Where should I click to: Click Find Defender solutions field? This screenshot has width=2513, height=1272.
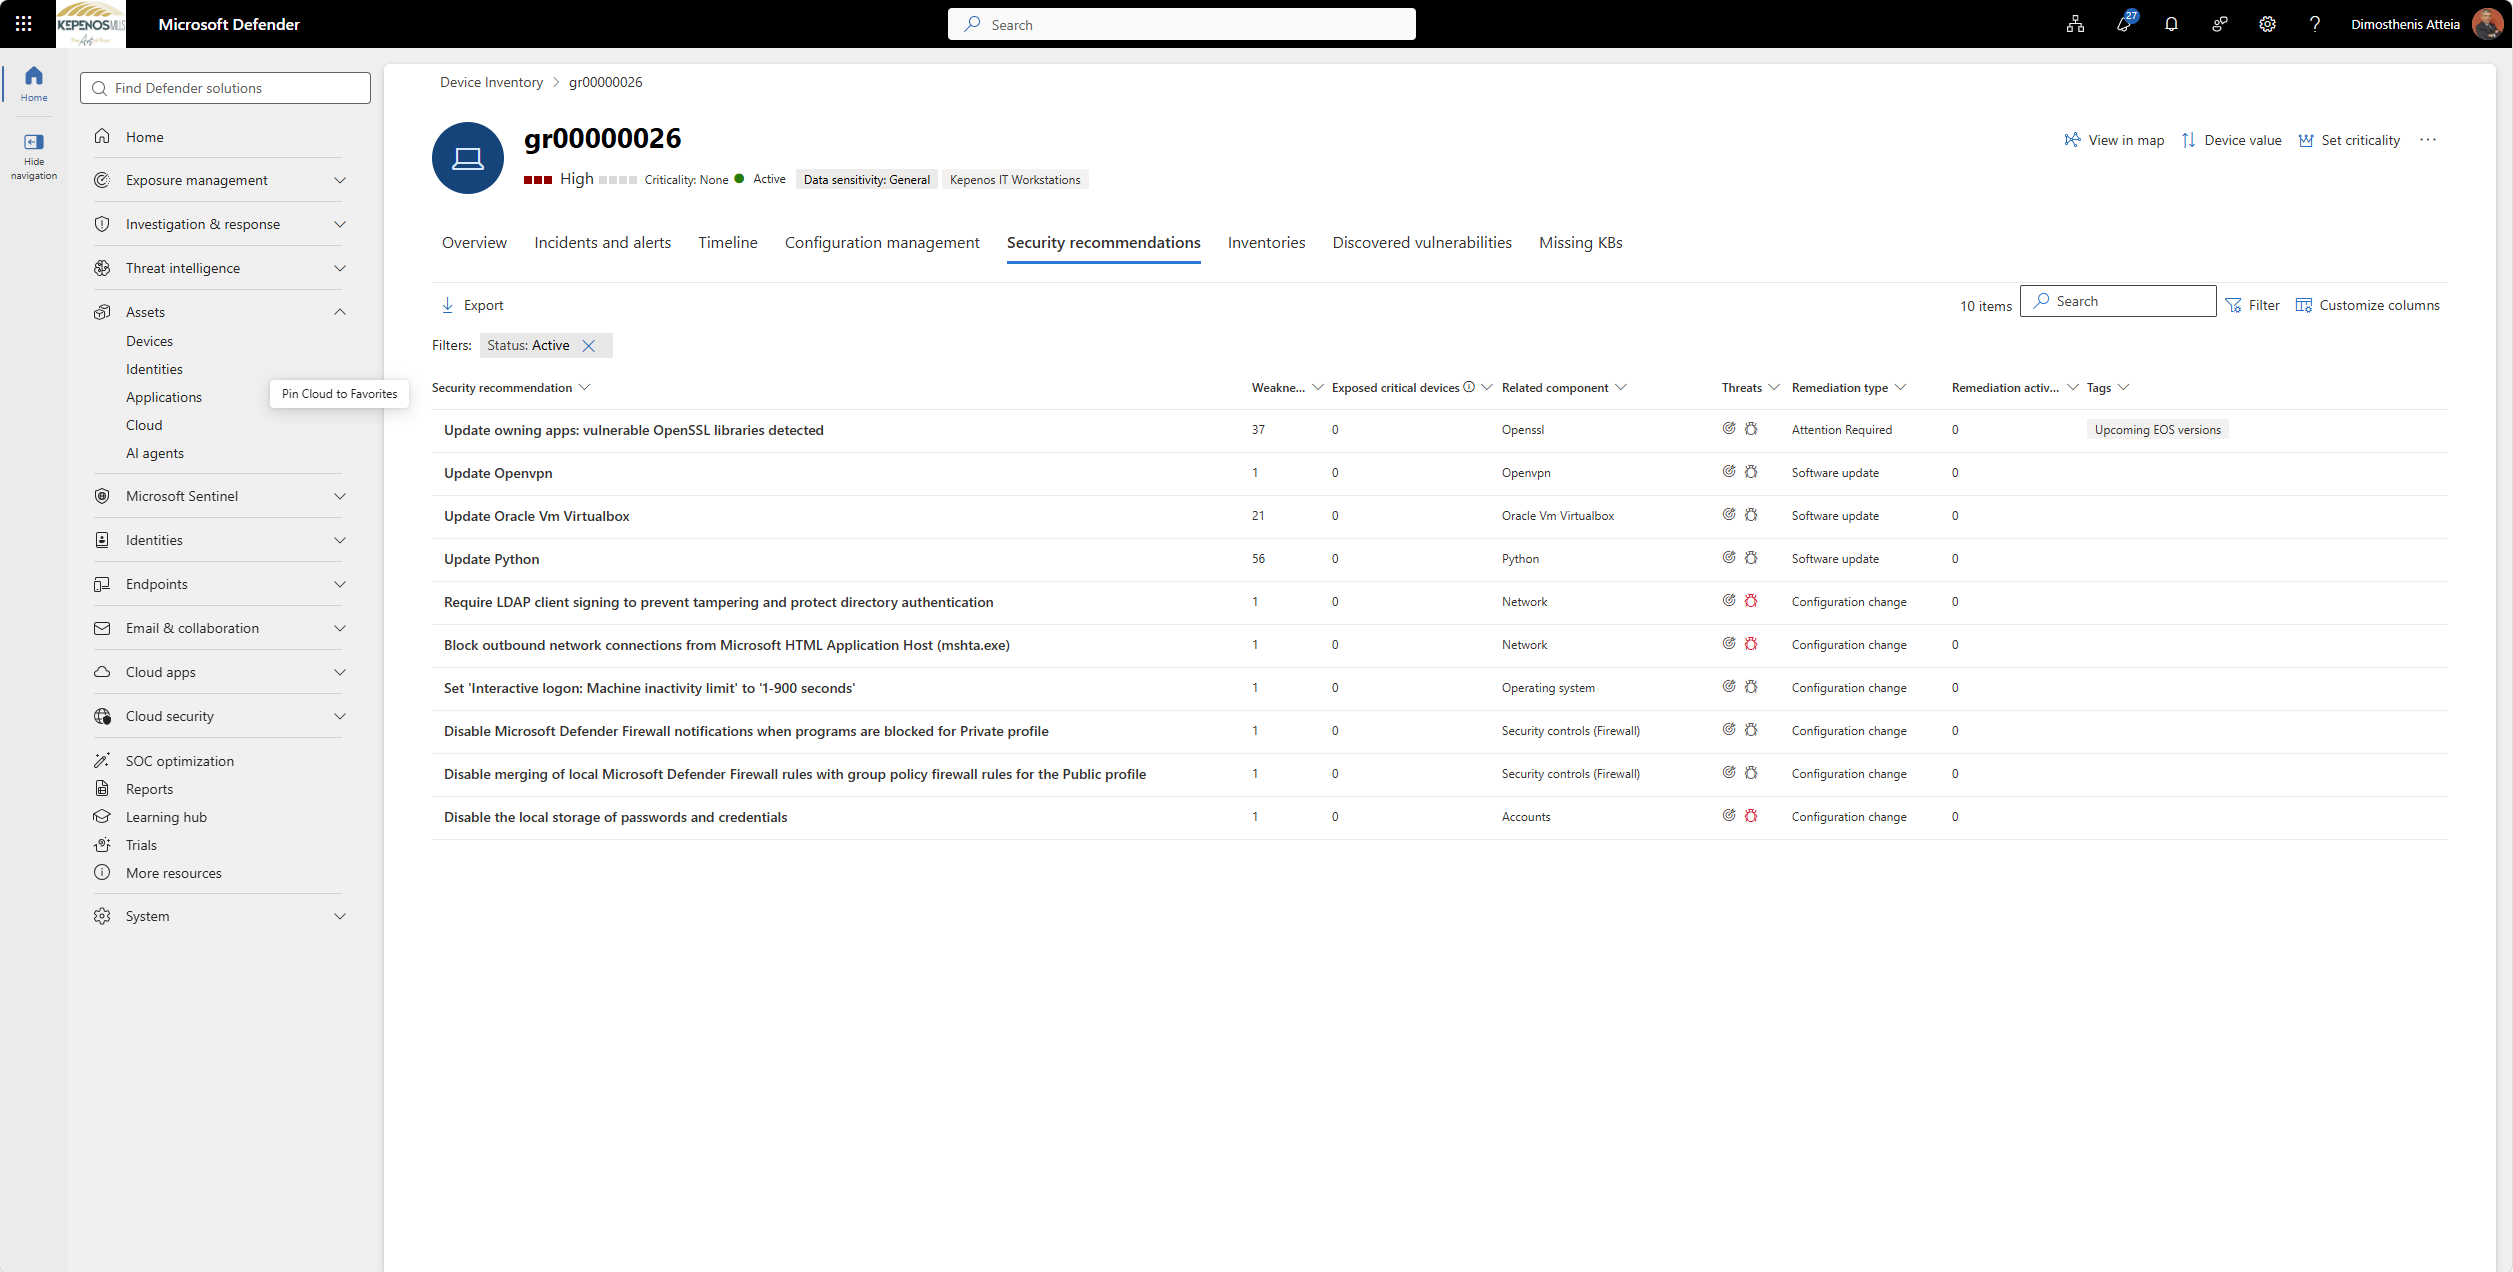(225, 88)
